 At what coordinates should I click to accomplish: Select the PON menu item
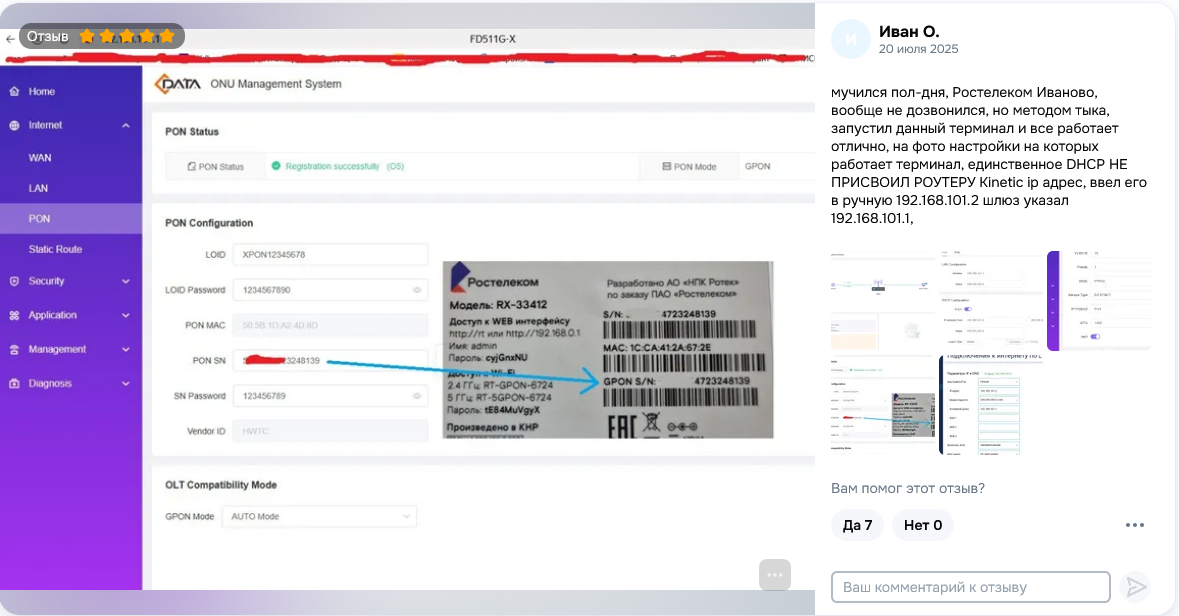tap(71, 218)
